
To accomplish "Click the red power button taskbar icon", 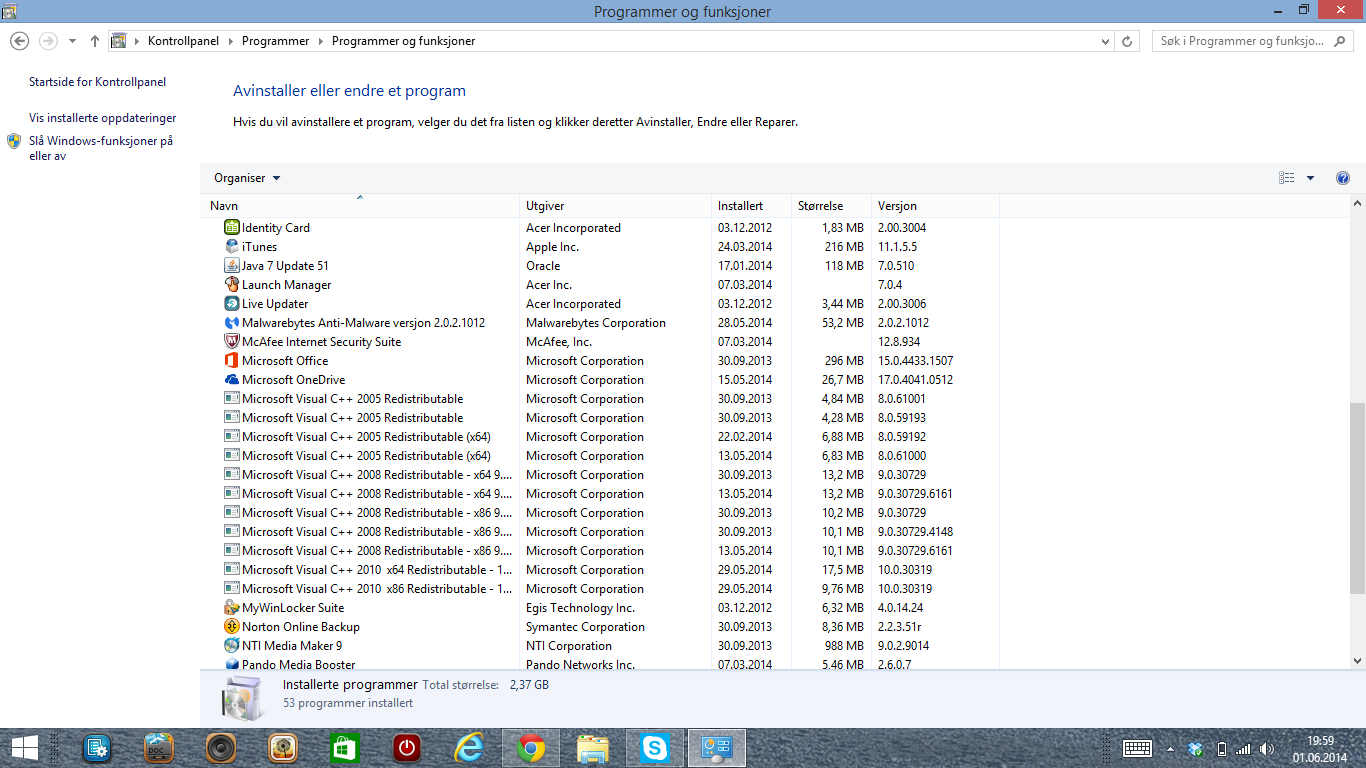I will point(407,747).
